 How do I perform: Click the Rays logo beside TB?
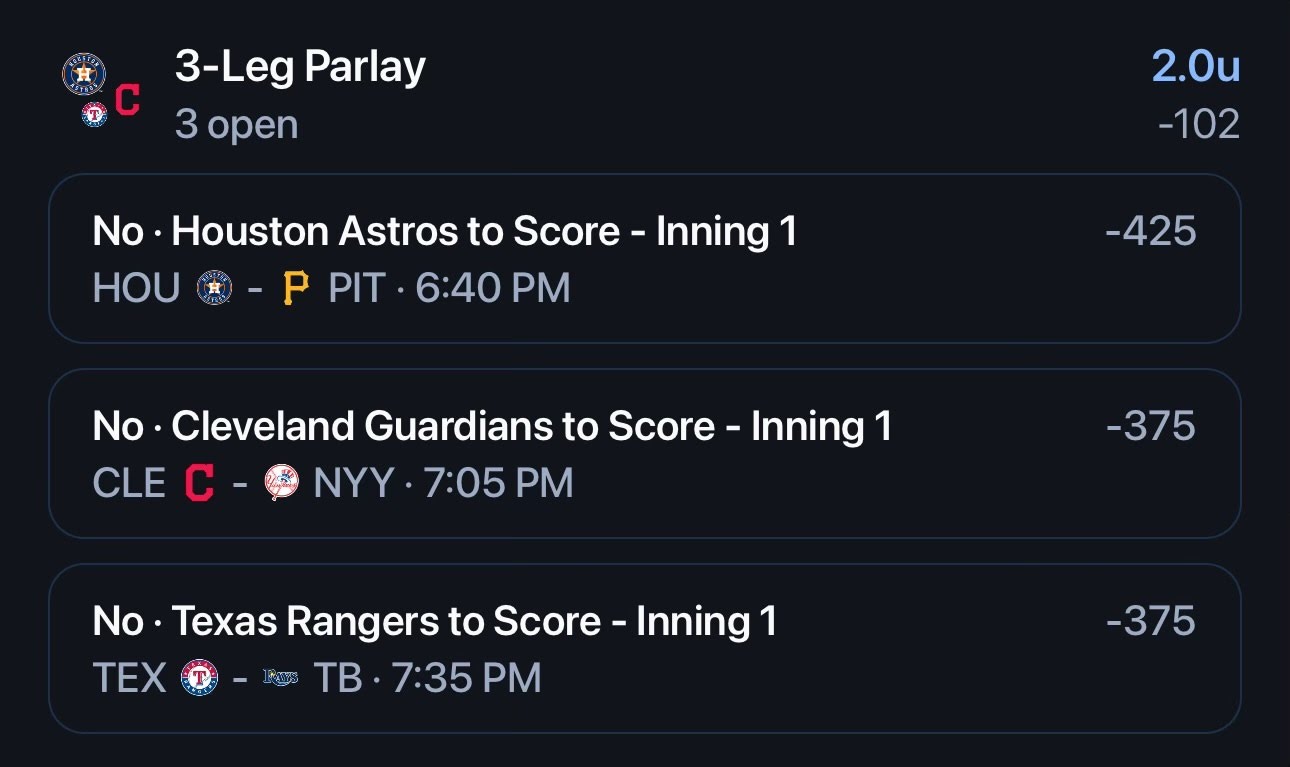coord(281,678)
